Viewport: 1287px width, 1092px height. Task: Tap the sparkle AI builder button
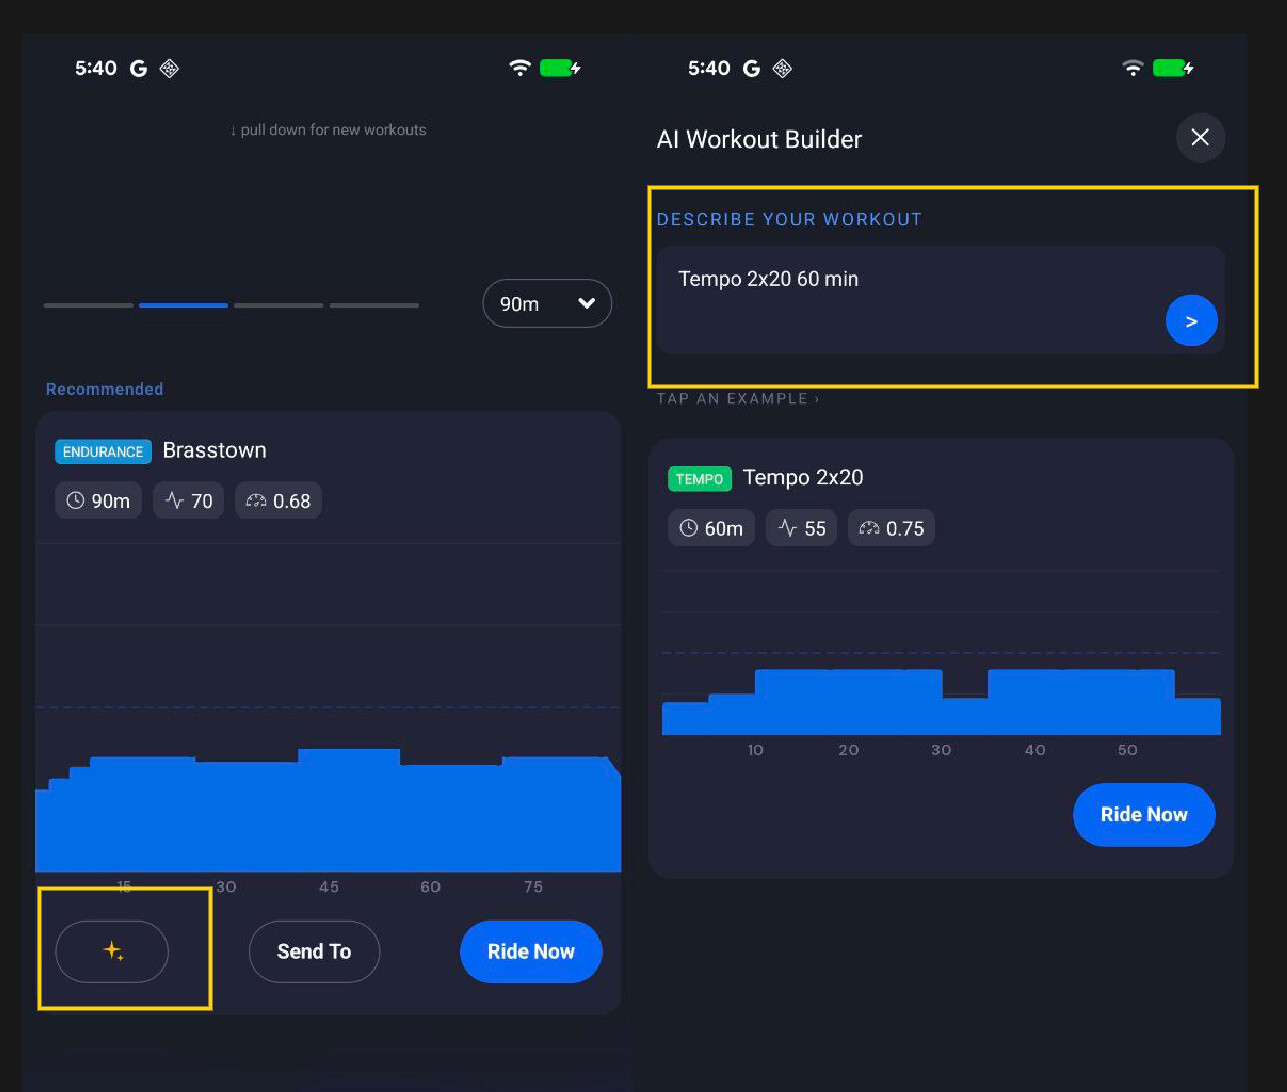[x=112, y=951]
